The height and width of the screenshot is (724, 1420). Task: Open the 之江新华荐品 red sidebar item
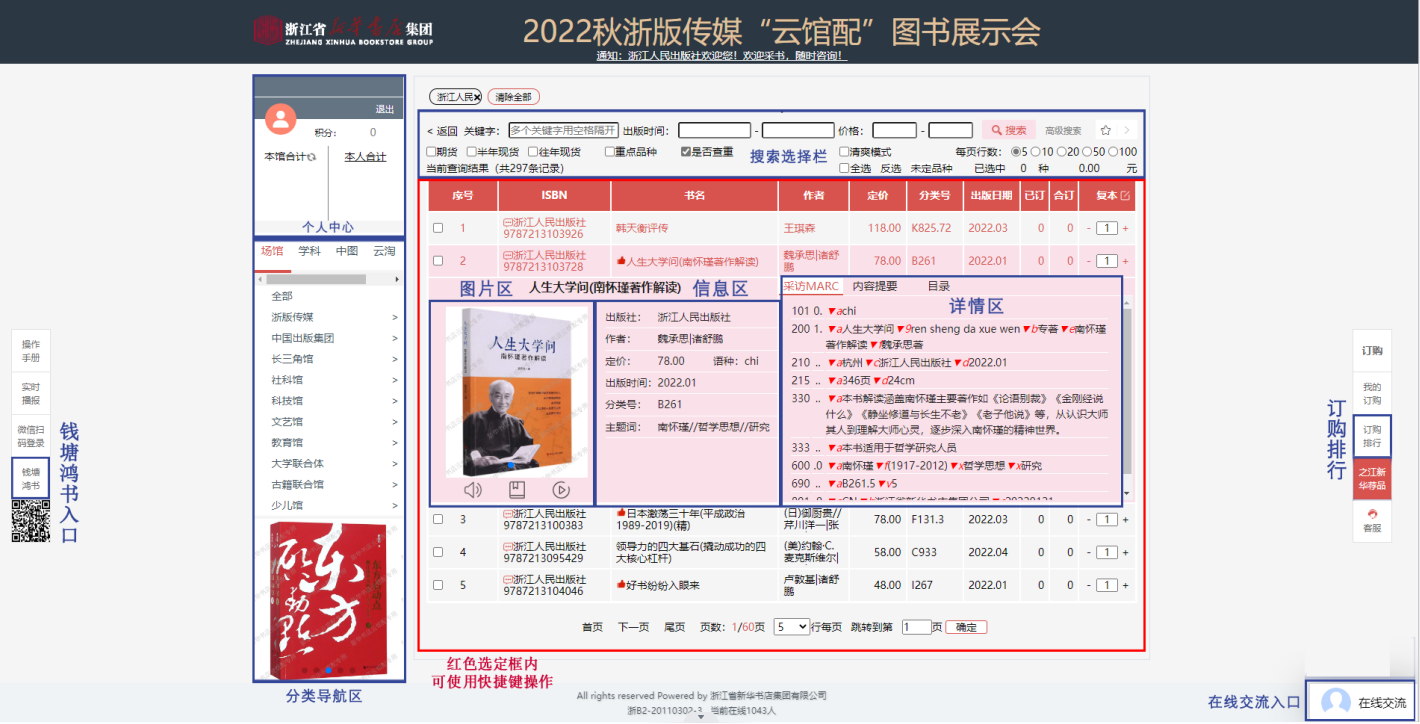(x=1371, y=479)
